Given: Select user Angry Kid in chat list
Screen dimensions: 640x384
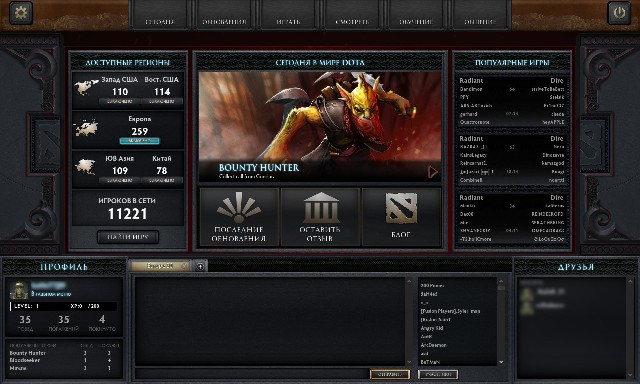Looking at the screenshot, I should coord(432,328).
